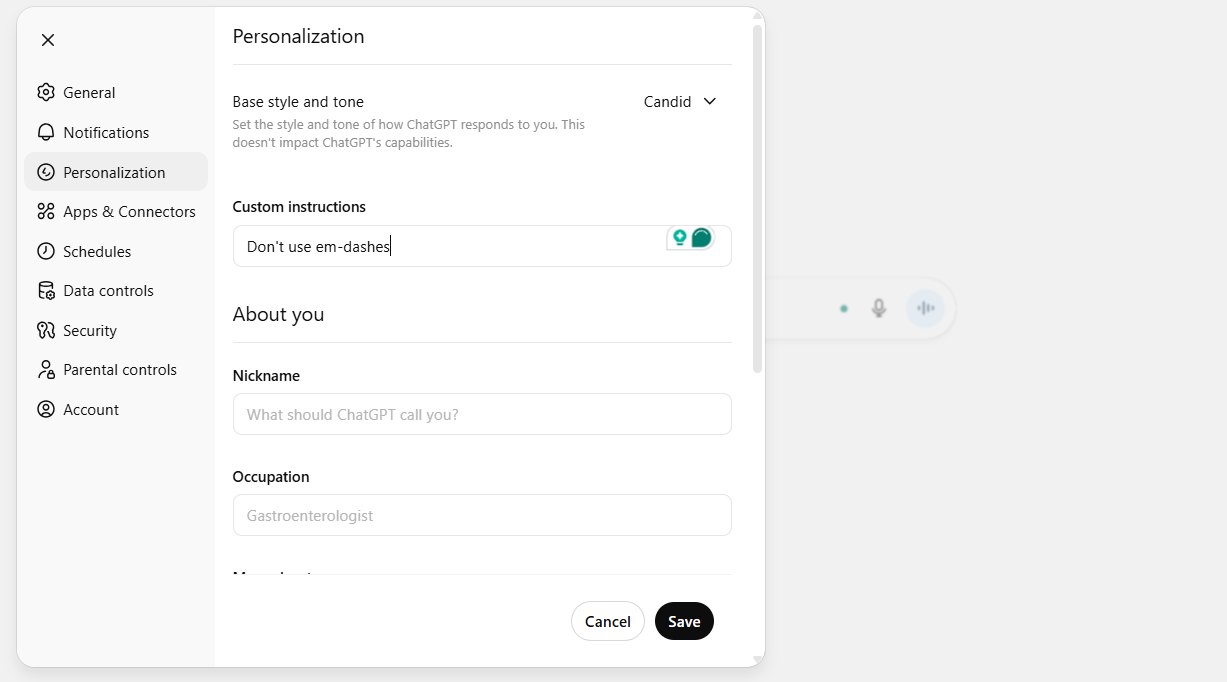The width and height of the screenshot is (1227, 682).
Task: Click the Account profile icon
Action: click(x=46, y=410)
